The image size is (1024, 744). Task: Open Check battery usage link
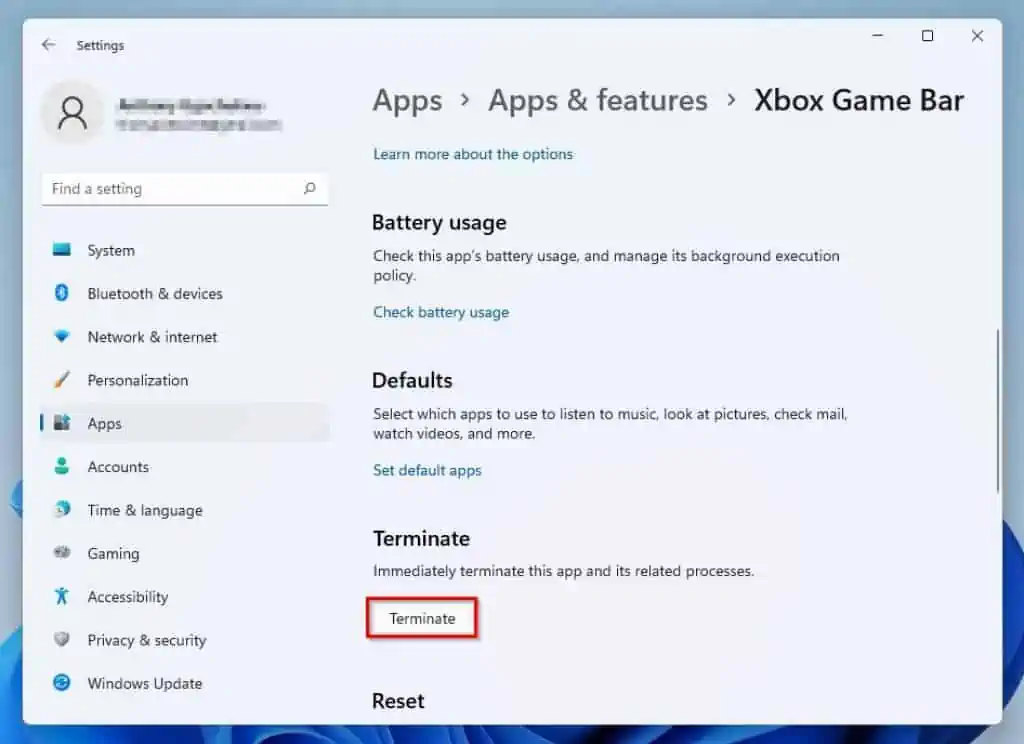point(441,312)
